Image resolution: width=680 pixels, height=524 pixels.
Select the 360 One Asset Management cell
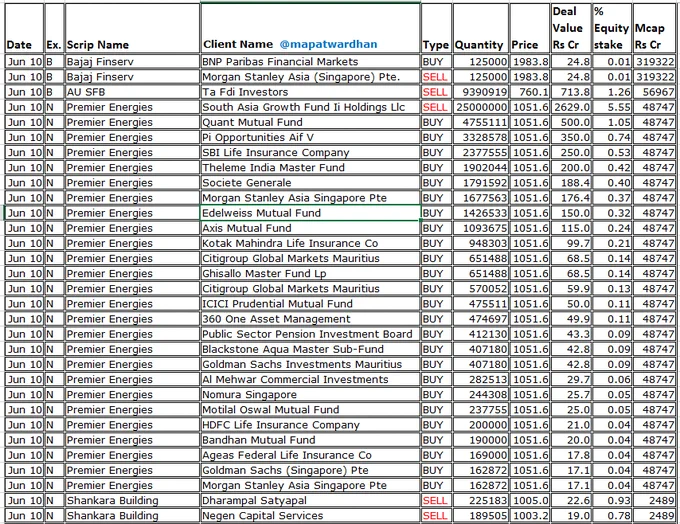pyautogui.click(x=311, y=319)
